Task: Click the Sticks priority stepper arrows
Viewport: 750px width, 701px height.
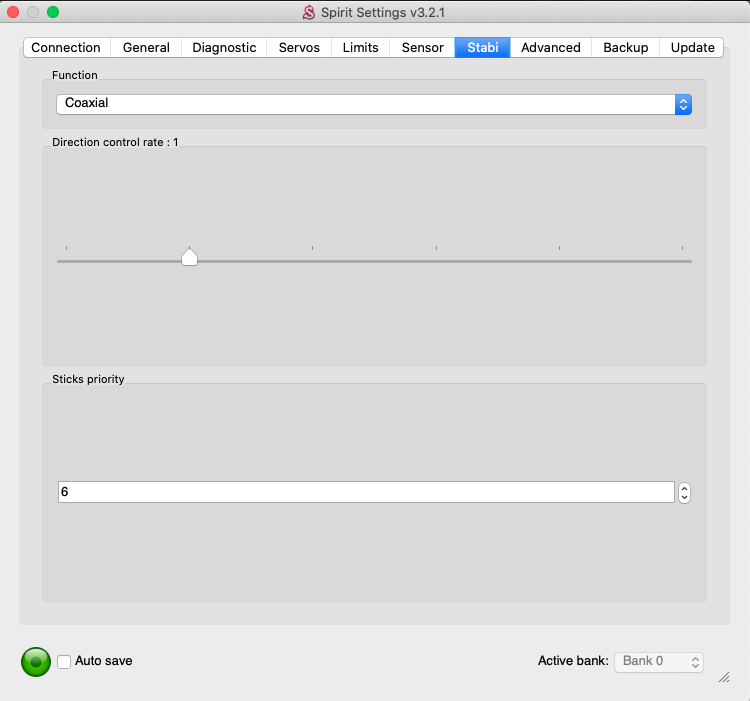Action: pos(684,493)
